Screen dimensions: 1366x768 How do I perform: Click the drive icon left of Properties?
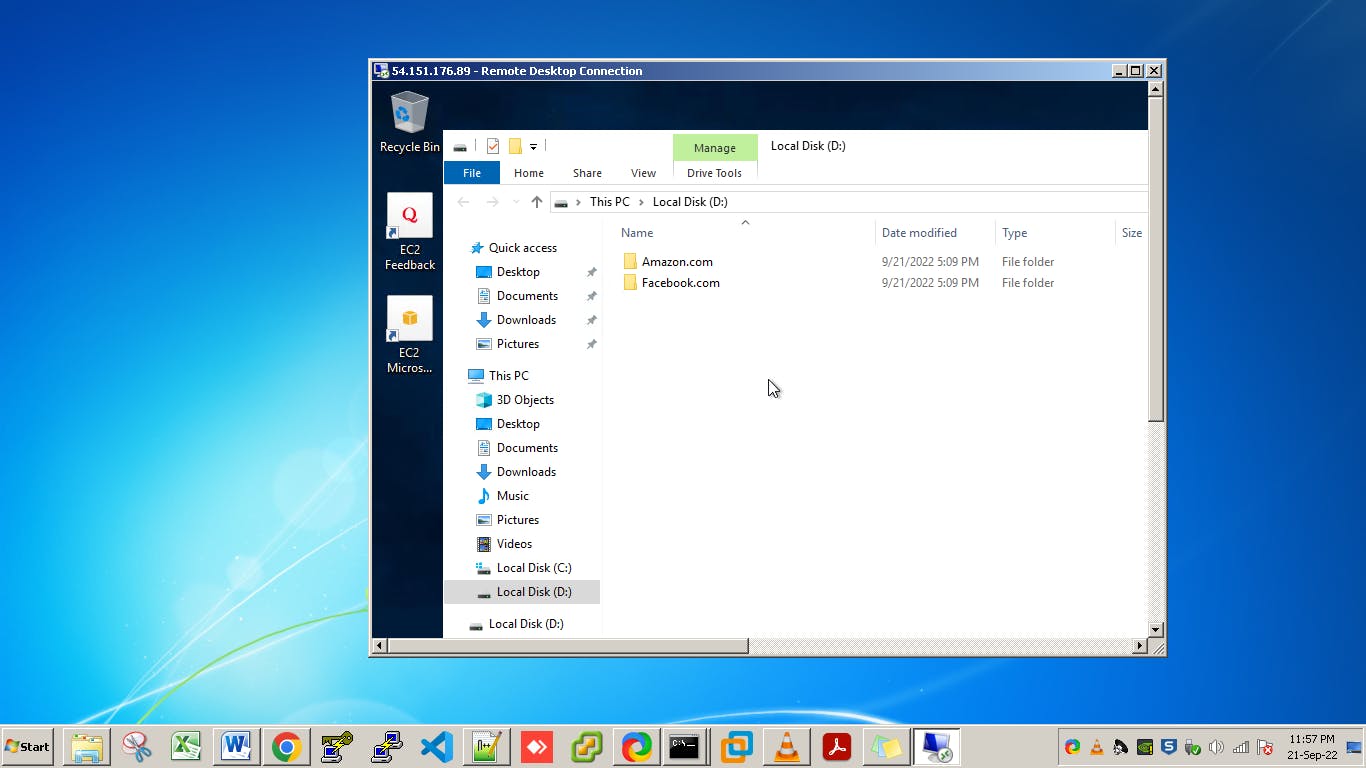460,147
